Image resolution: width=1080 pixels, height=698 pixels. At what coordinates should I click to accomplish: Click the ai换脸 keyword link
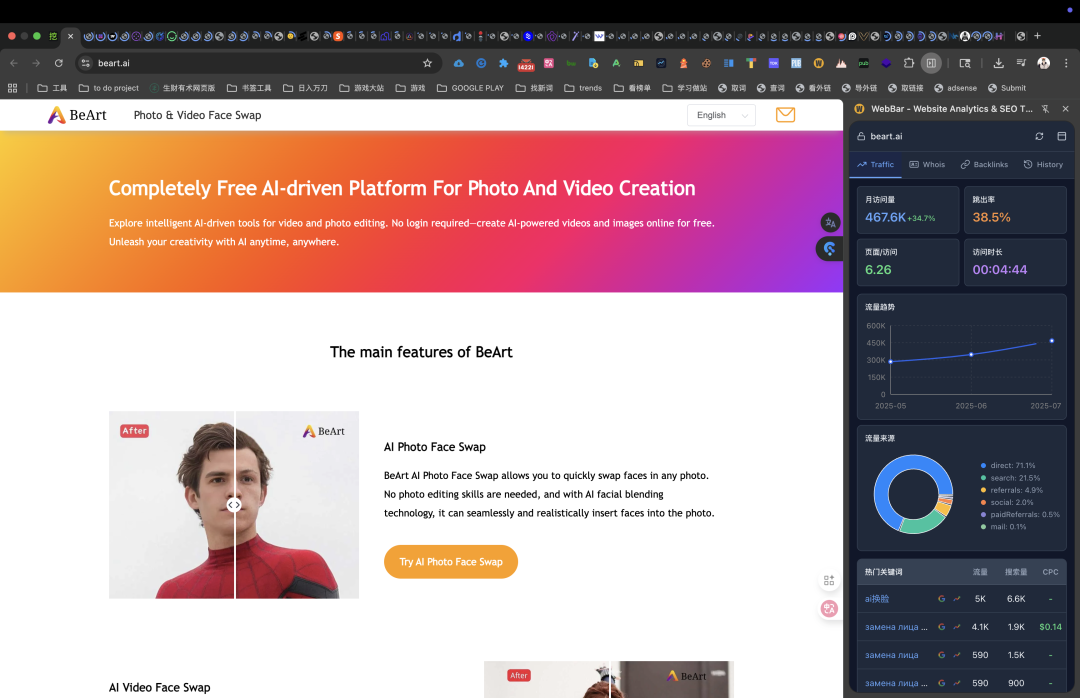coord(877,599)
